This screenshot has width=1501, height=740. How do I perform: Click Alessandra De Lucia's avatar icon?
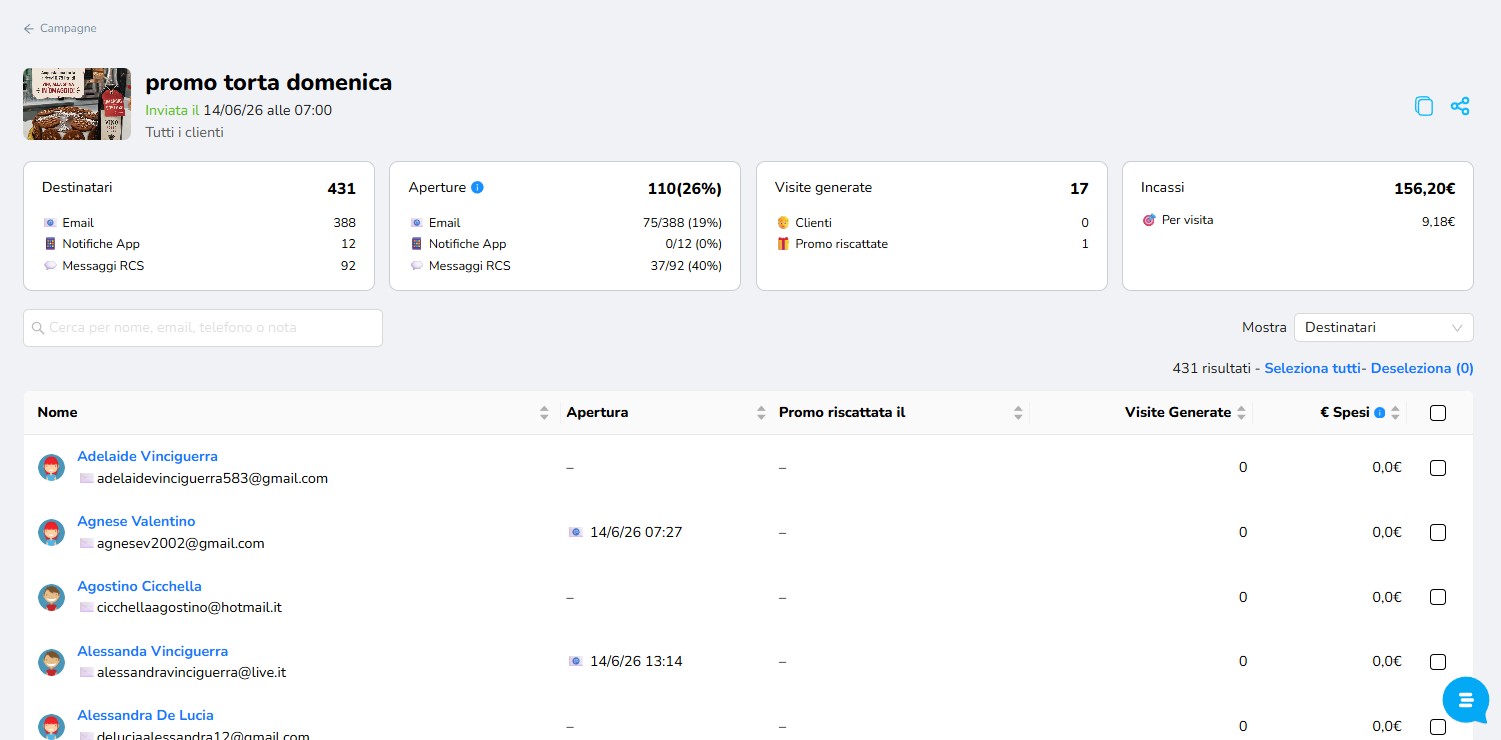pos(52,726)
